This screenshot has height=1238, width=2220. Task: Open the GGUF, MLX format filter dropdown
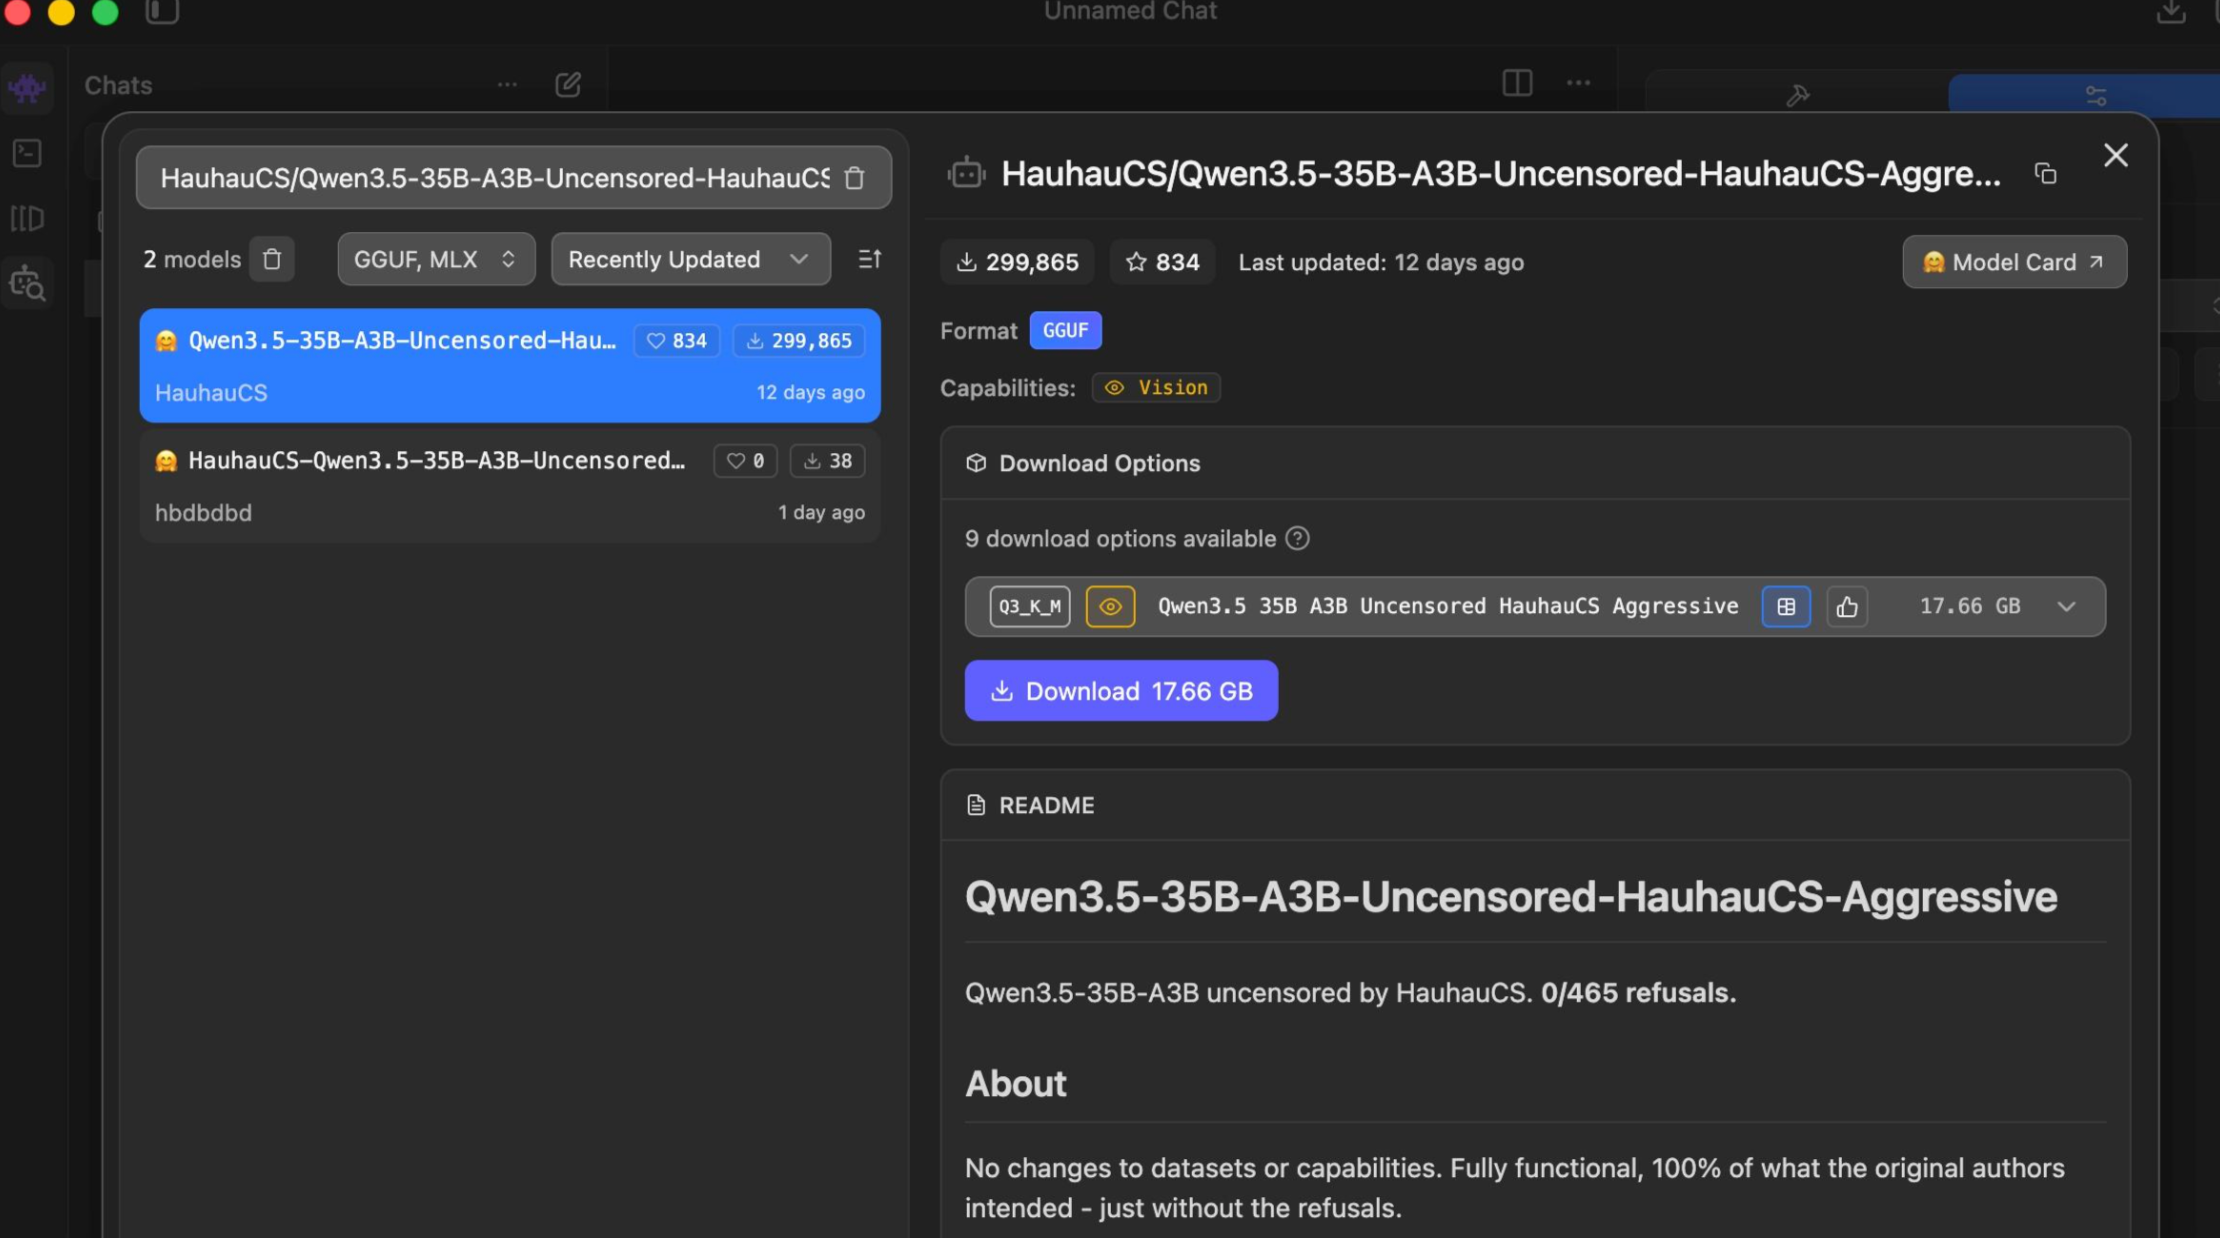point(436,260)
